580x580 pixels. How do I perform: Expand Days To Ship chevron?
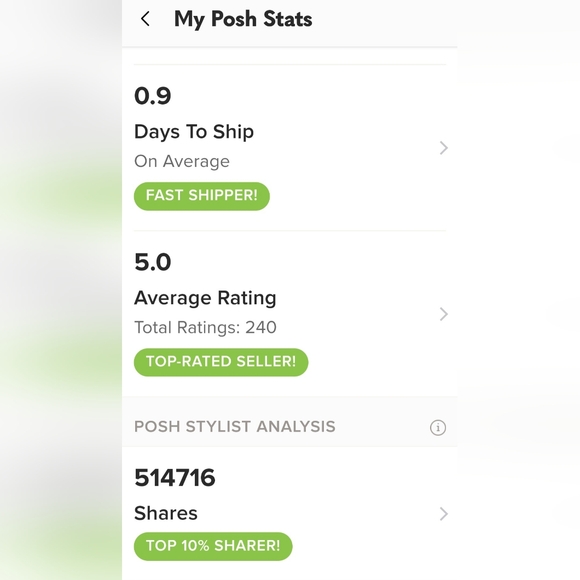click(444, 148)
